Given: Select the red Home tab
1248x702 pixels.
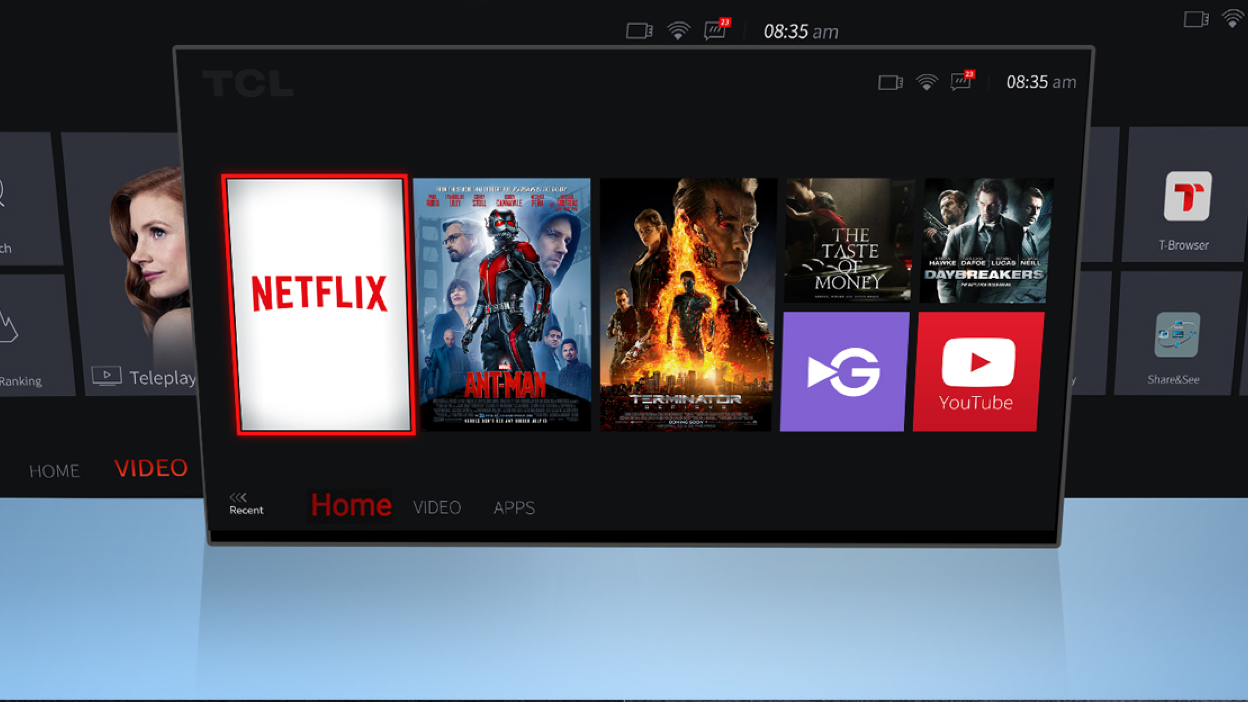Looking at the screenshot, I should (350, 505).
